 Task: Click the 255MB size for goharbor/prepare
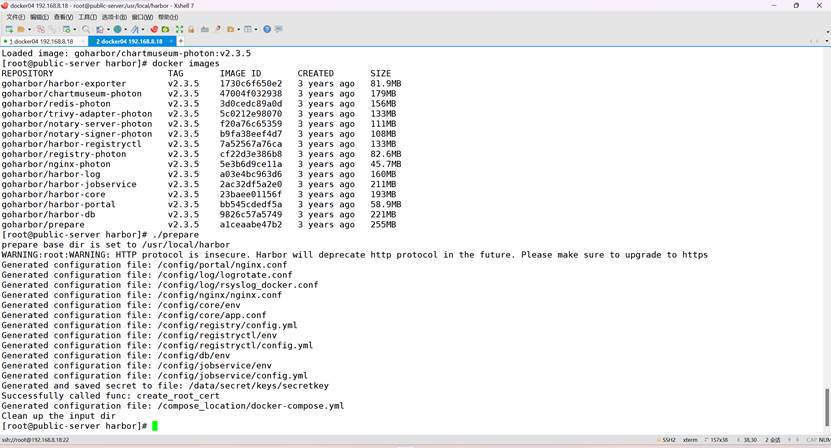[x=383, y=224]
